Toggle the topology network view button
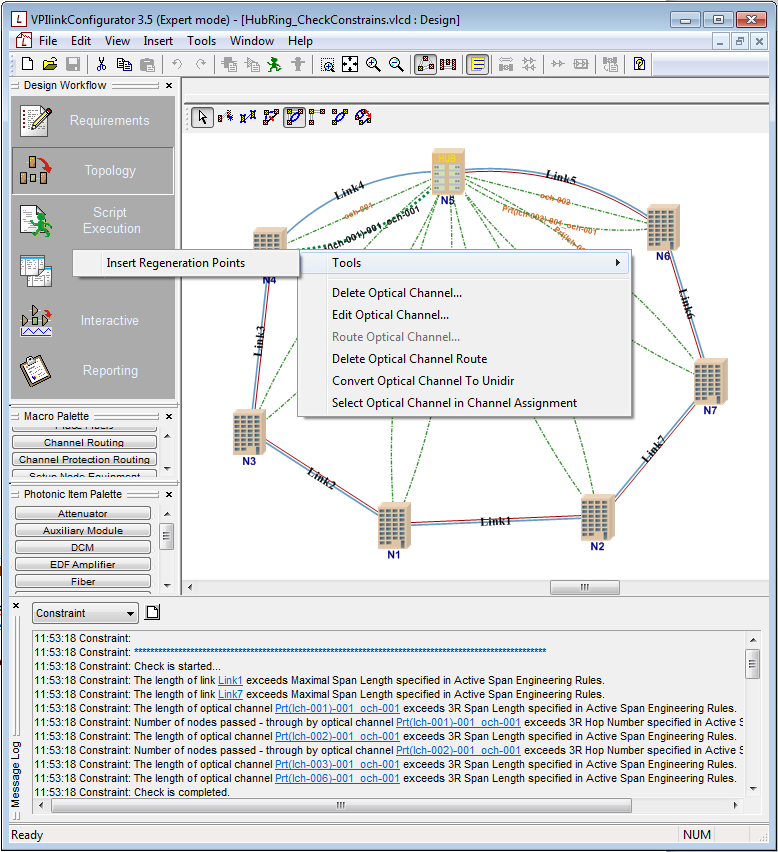The width and height of the screenshot is (778, 852). click(425, 64)
